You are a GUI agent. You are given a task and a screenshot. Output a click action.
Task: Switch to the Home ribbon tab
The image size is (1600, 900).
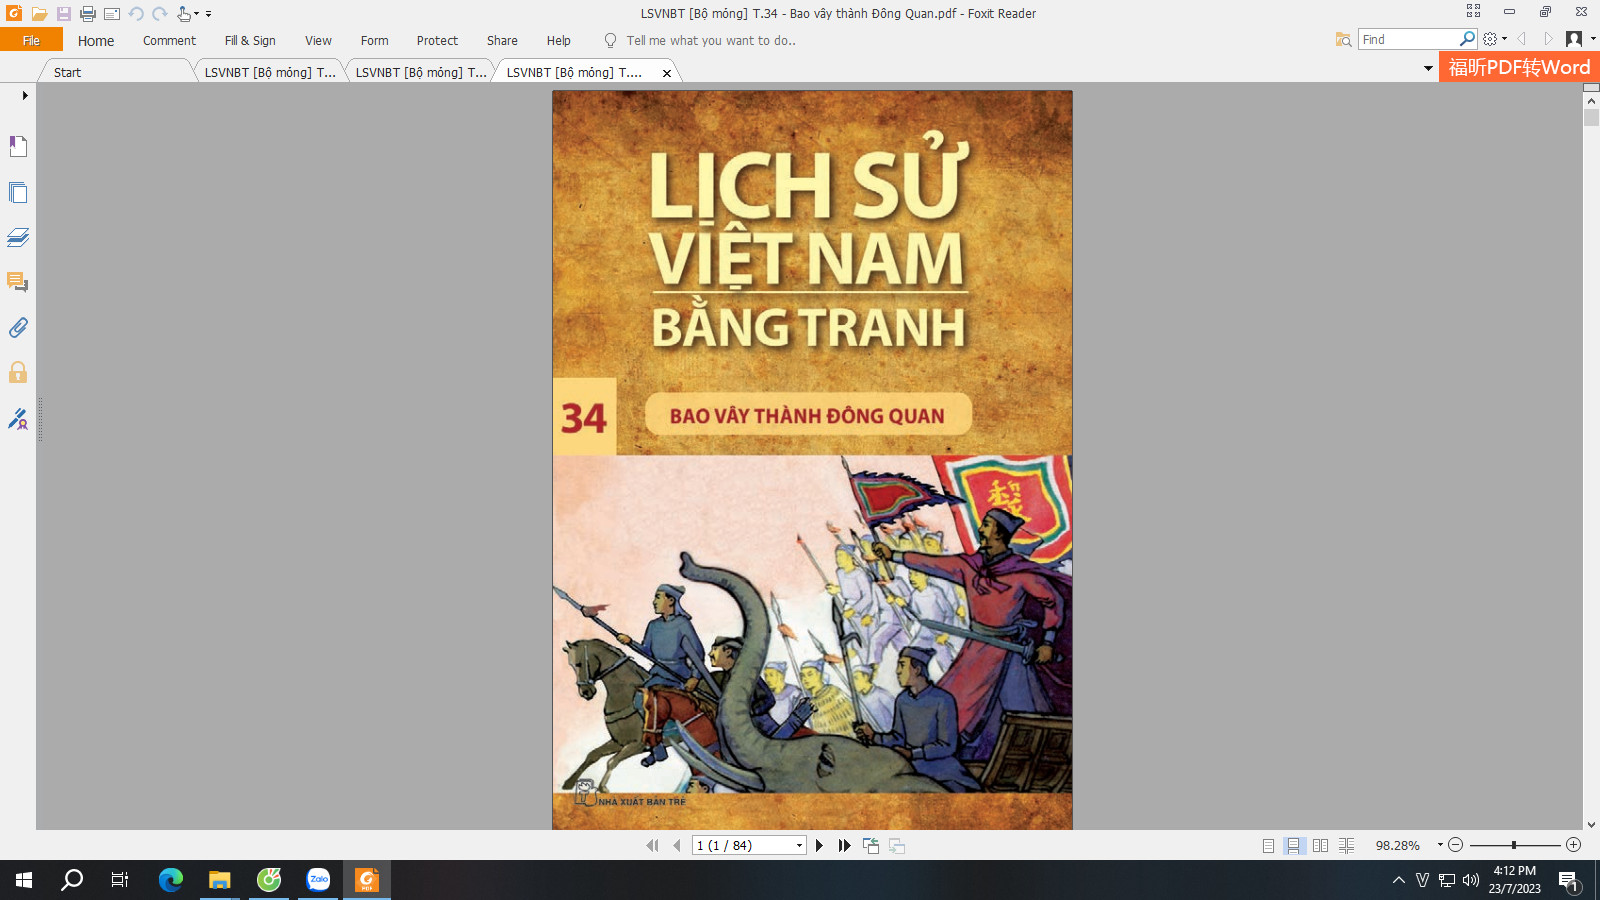click(x=96, y=41)
